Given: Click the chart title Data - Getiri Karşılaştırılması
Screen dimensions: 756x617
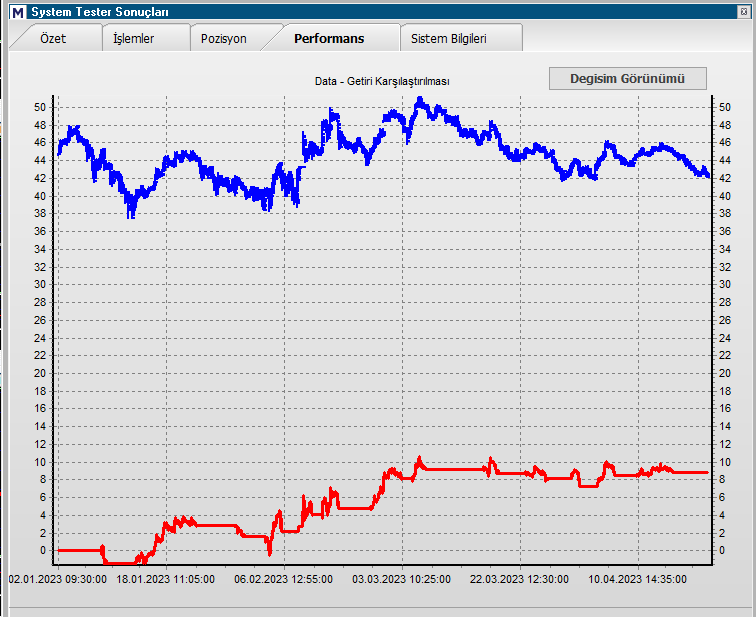Looking at the screenshot, I should (x=382, y=81).
